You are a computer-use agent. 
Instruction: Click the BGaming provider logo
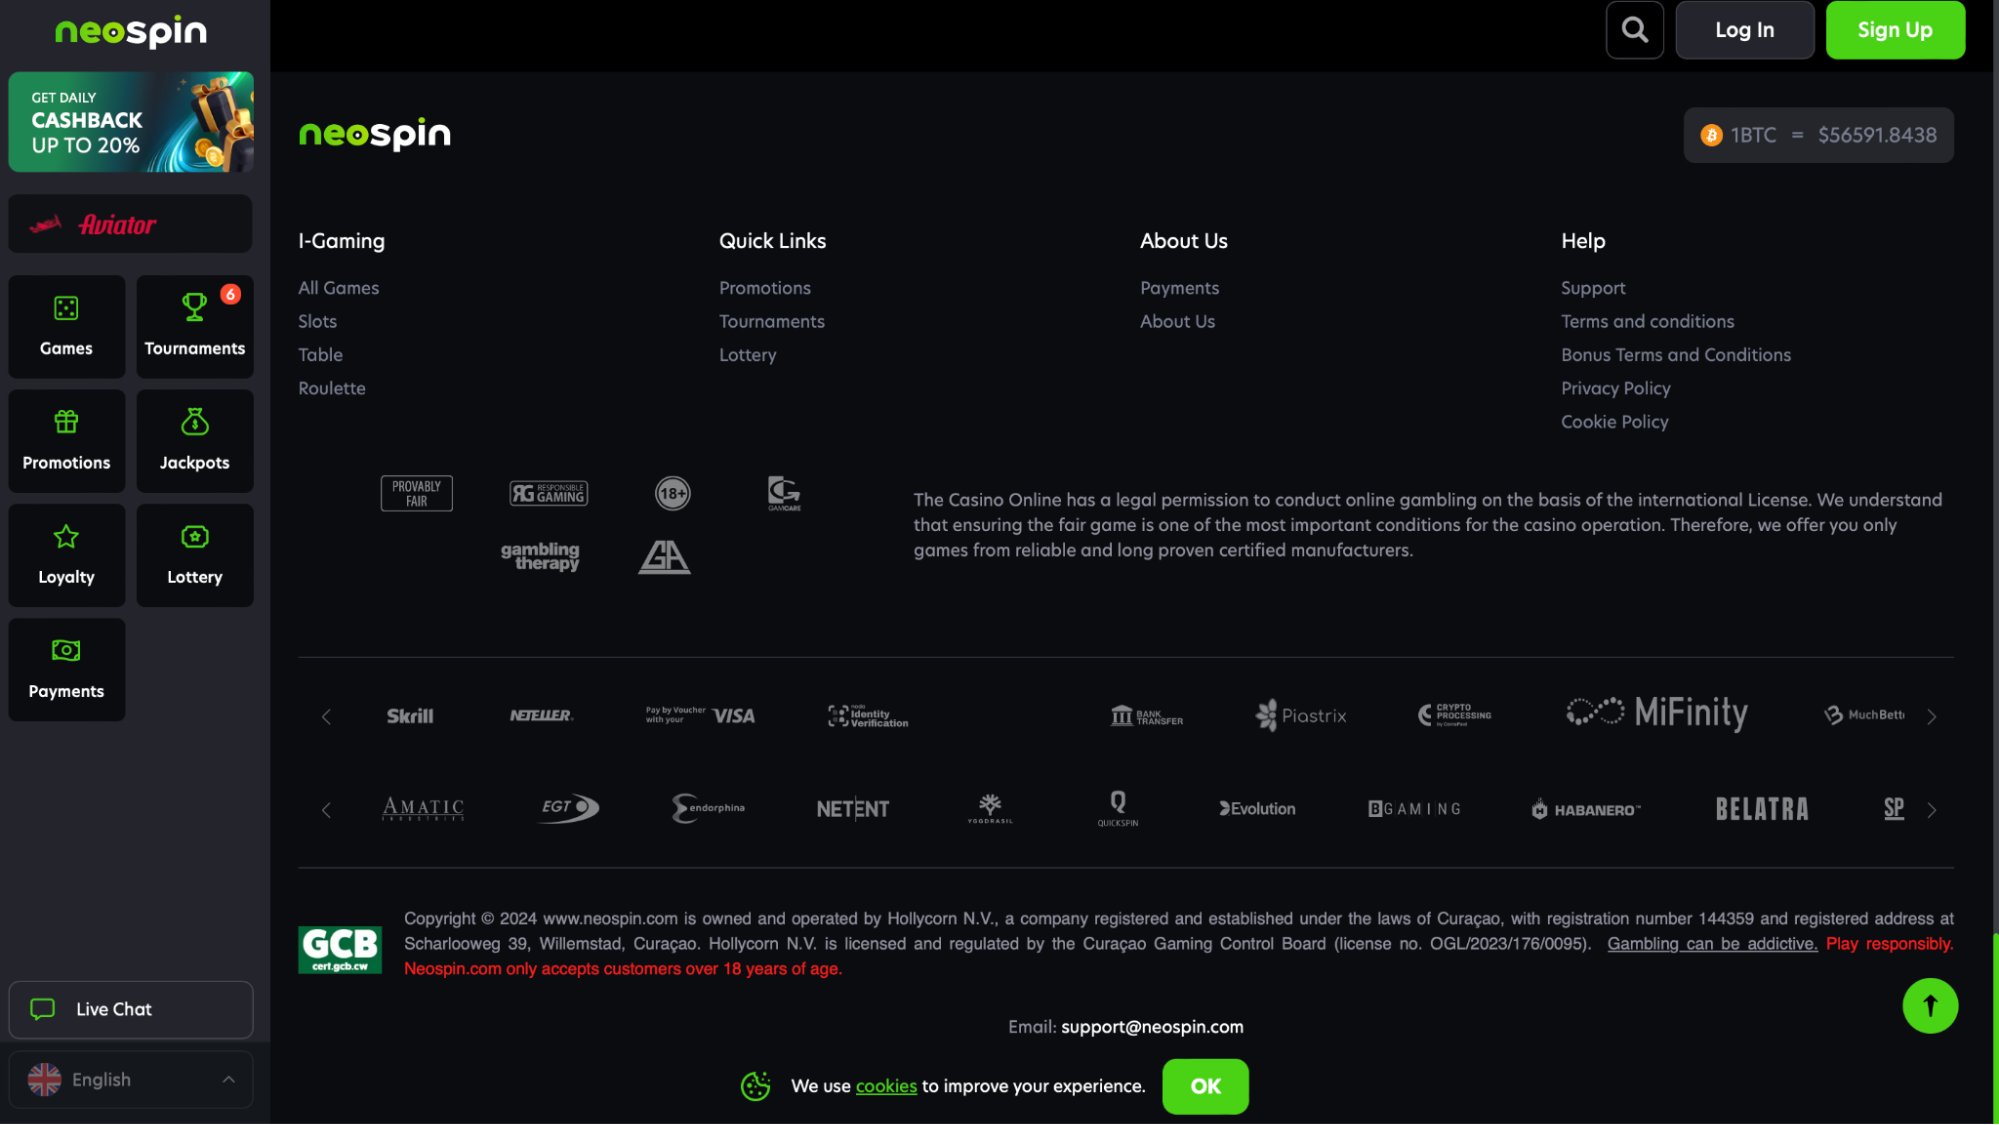coord(1414,809)
